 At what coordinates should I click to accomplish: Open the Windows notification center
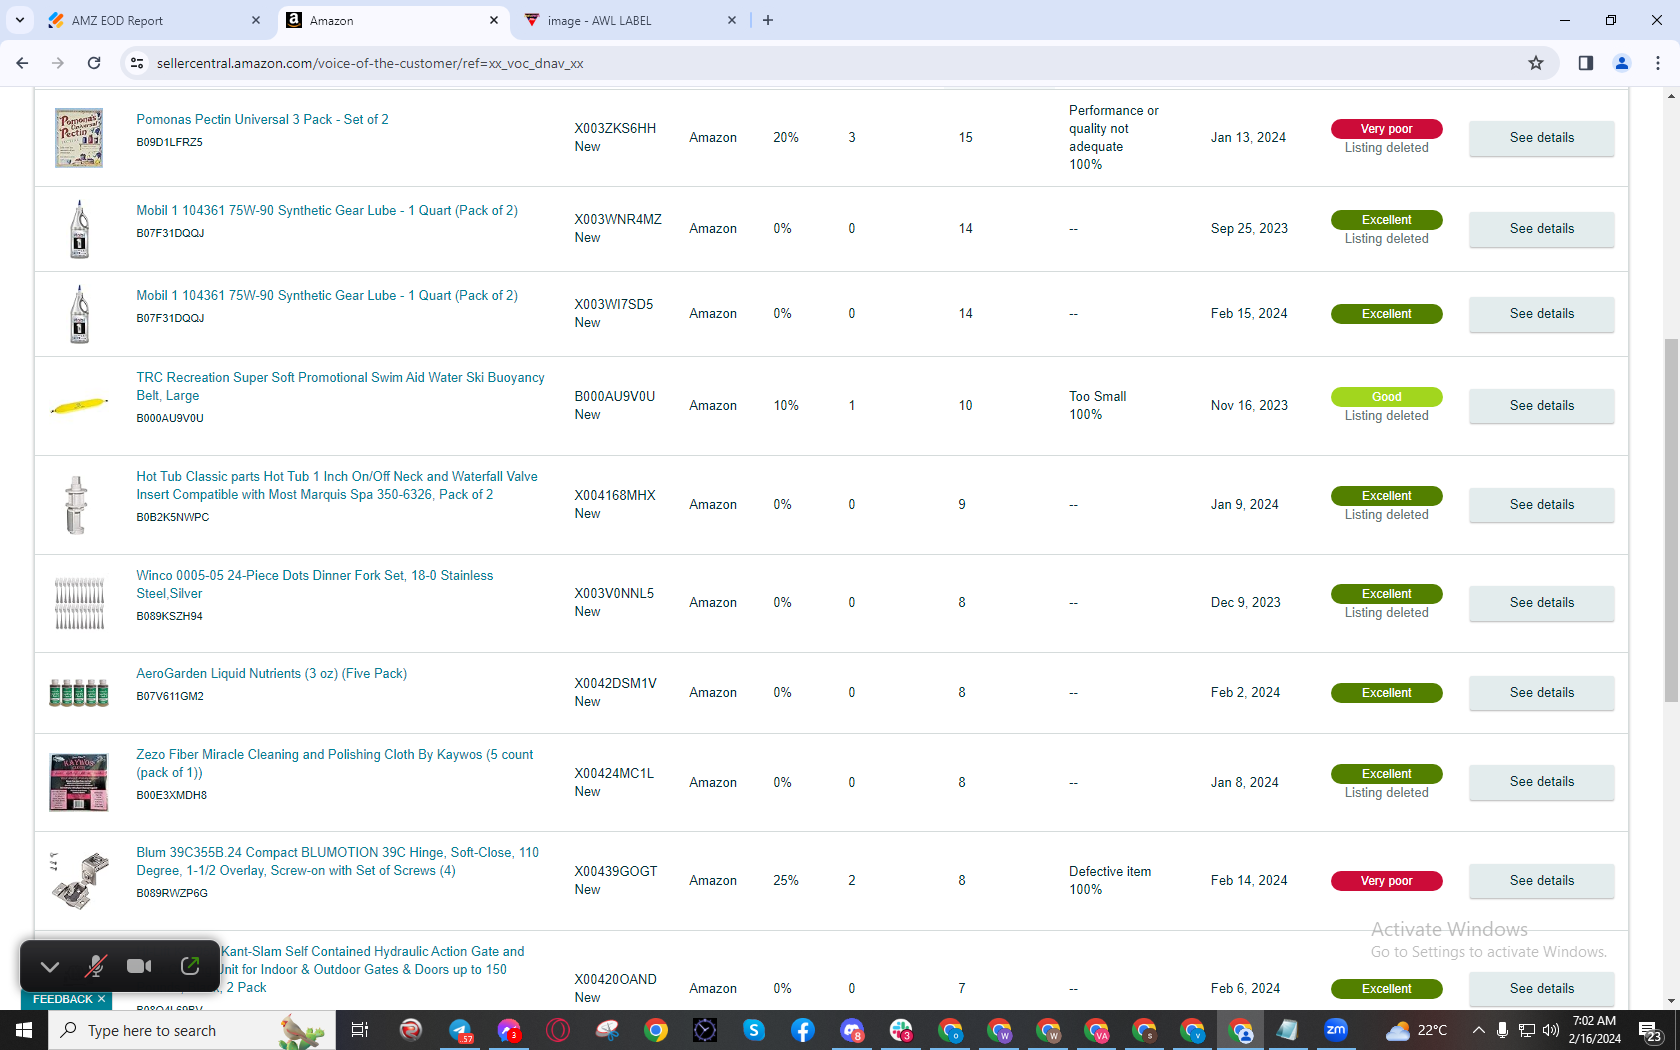coord(1651,1030)
